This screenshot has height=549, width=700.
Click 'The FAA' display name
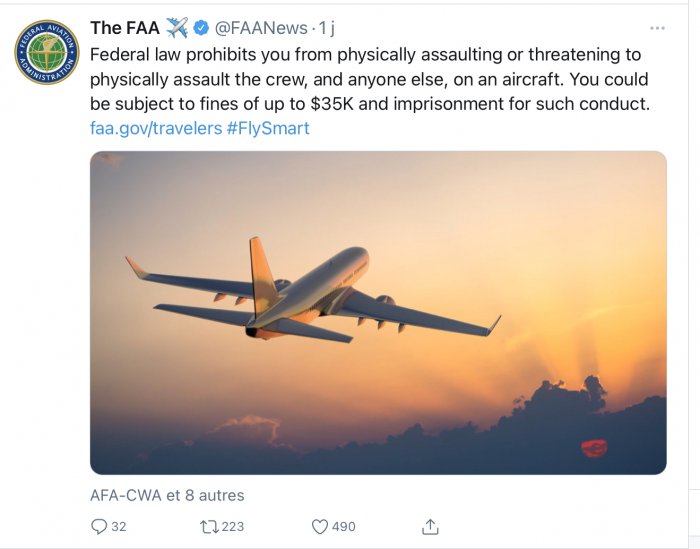tap(124, 28)
